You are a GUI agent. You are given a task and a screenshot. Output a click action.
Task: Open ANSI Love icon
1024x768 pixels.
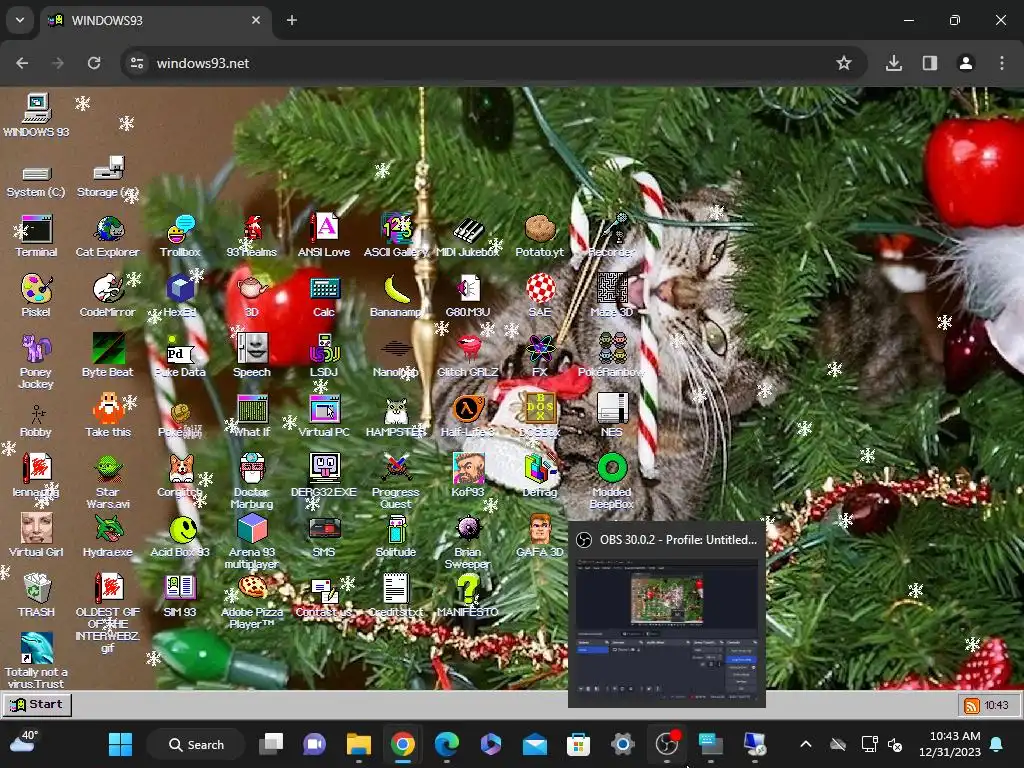click(x=324, y=229)
